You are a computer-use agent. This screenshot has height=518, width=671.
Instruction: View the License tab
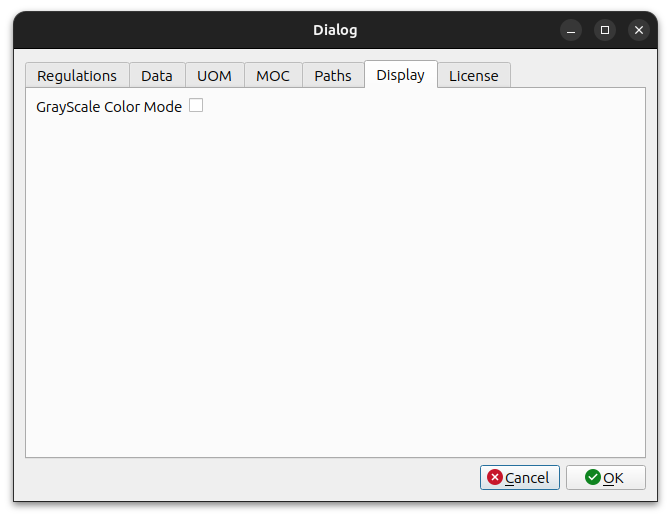474,76
